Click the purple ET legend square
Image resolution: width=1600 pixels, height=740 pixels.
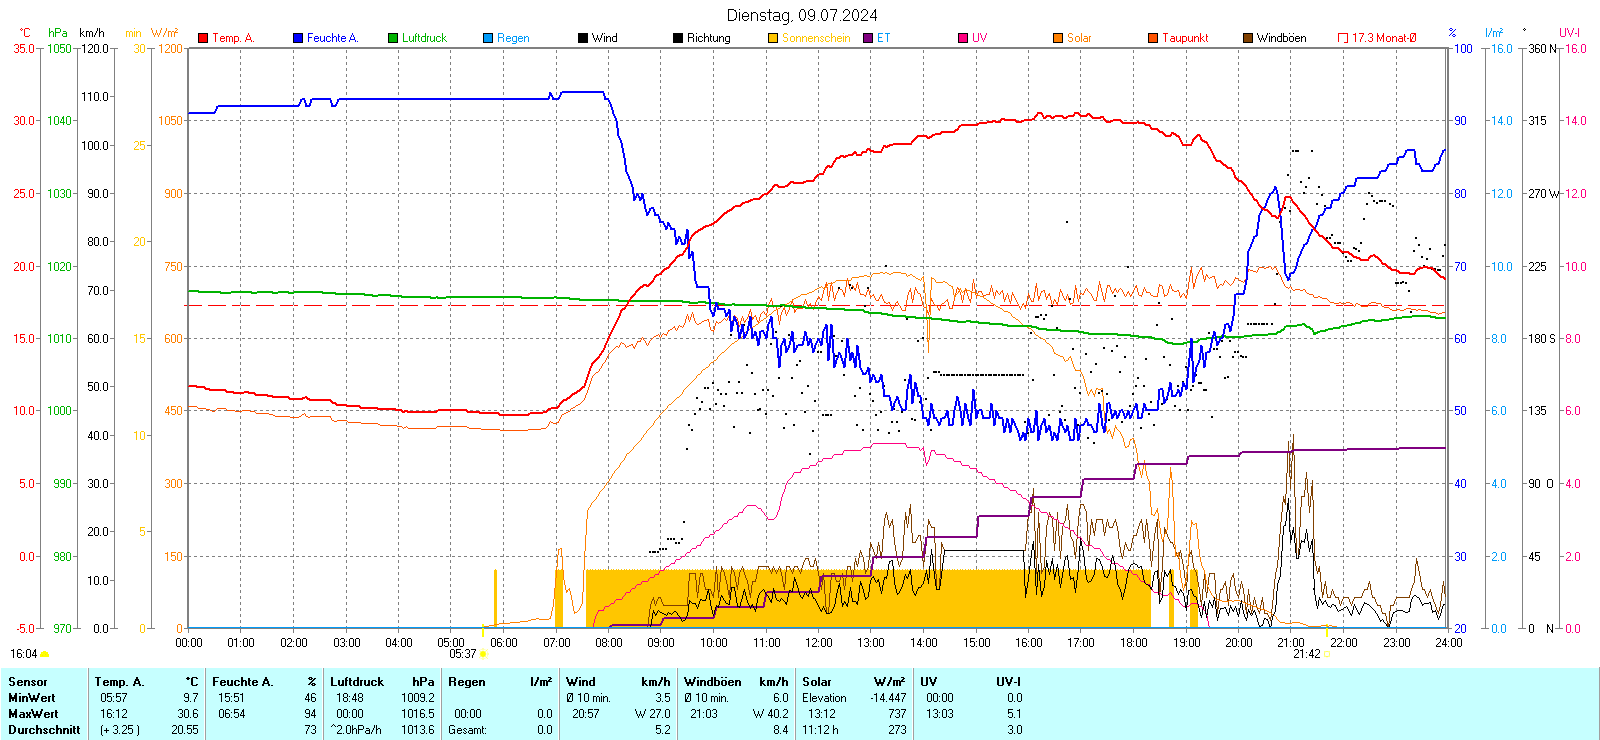click(x=868, y=38)
